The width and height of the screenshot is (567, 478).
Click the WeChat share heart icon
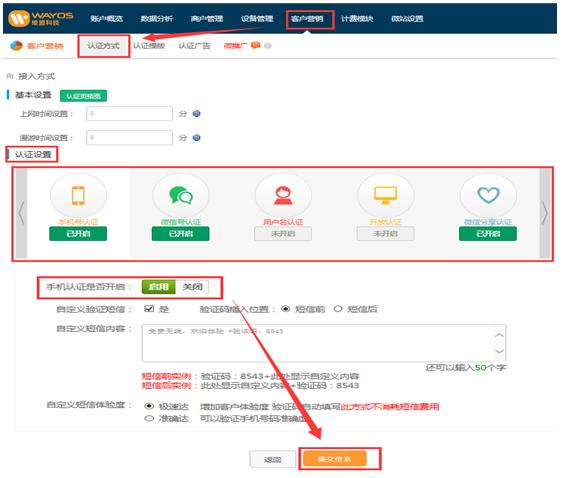[x=488, y=195]
